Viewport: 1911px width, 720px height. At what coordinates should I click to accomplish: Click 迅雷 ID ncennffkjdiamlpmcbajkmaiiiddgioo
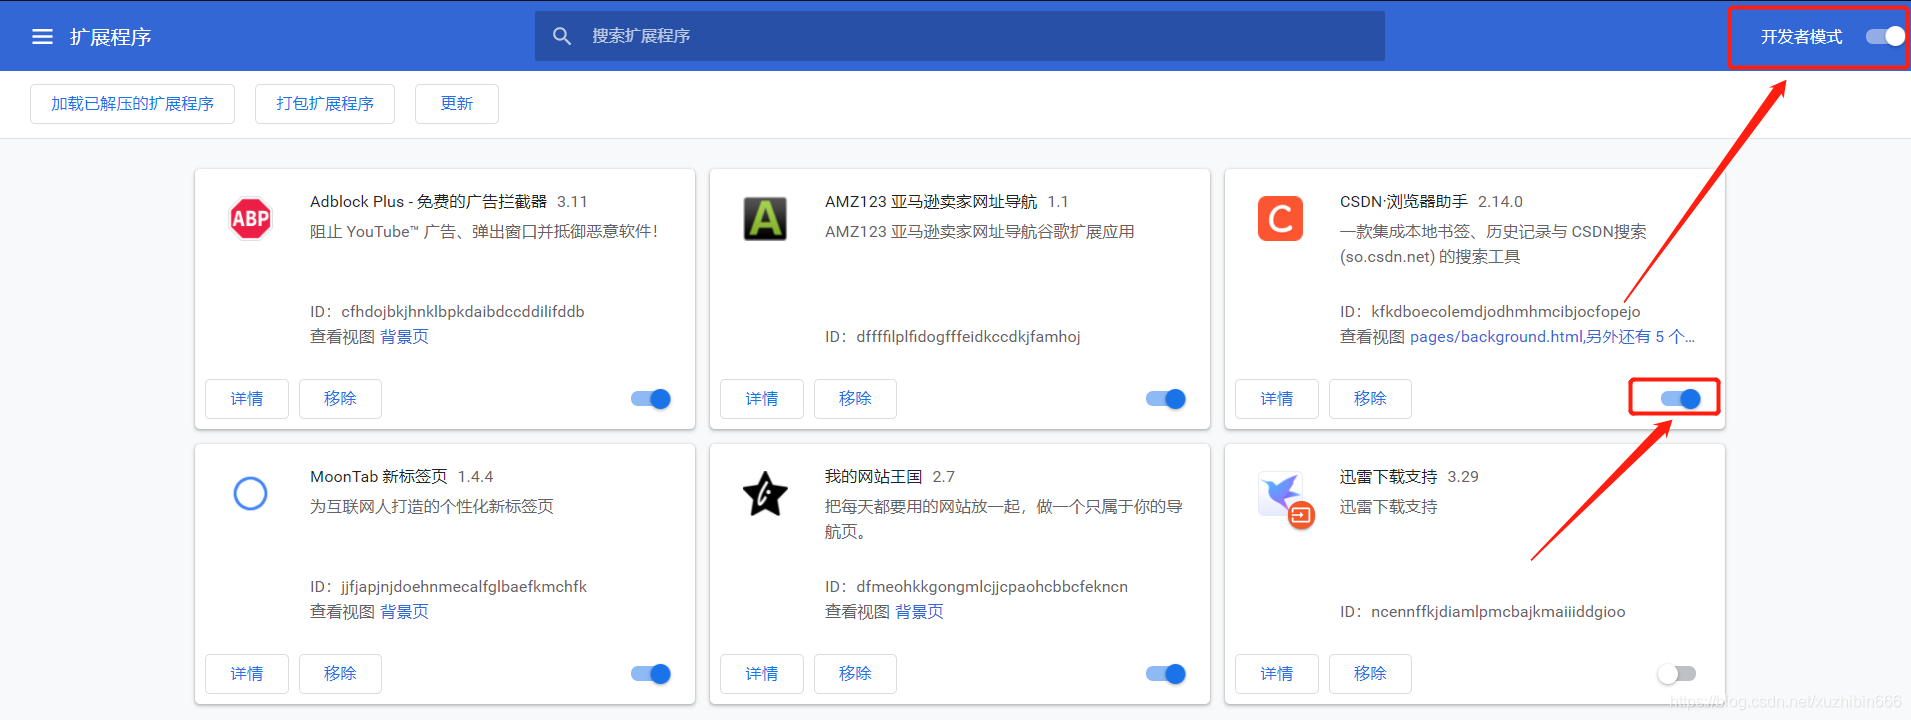tap(1498, 612)
